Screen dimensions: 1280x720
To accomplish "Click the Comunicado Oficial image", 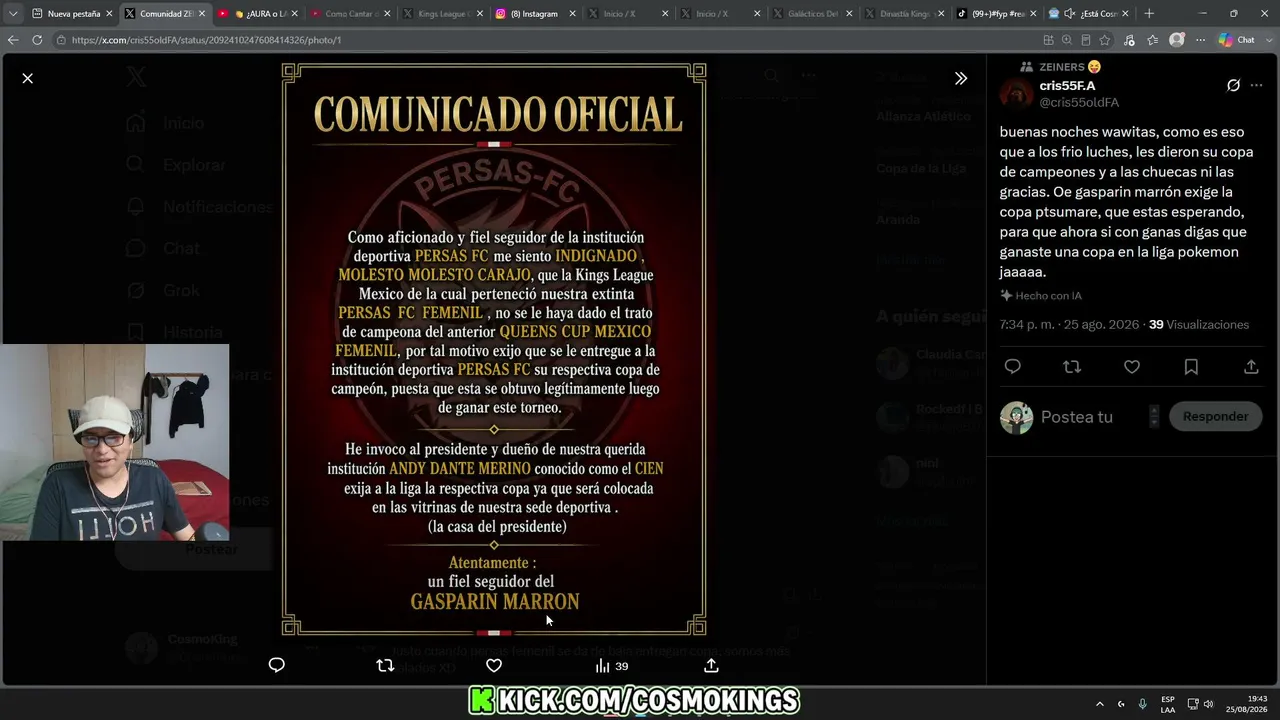I will click(494, 349).
